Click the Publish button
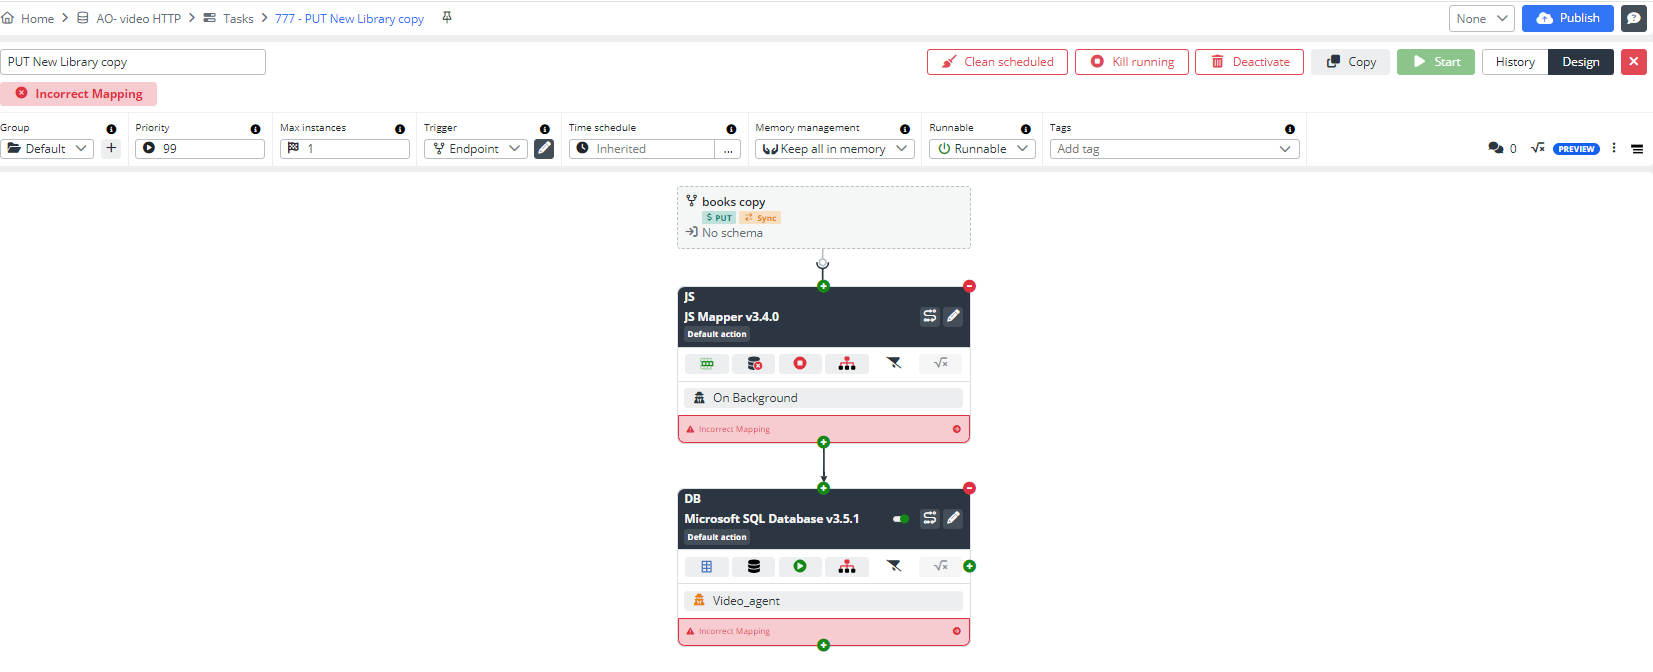Screen dimensions: 1653x672 pos(1567,18)
